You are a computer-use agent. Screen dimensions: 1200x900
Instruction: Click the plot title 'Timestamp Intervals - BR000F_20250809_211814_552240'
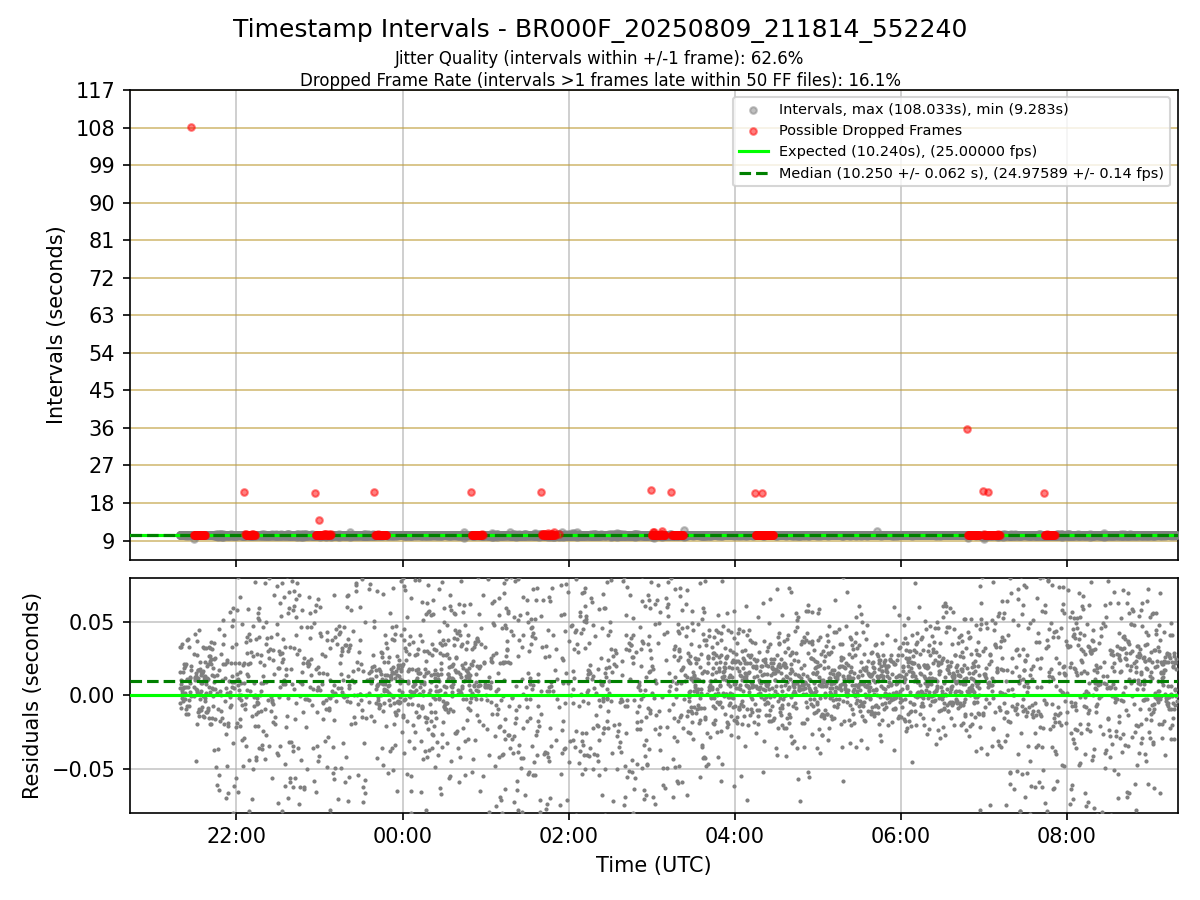pos(600,29)
